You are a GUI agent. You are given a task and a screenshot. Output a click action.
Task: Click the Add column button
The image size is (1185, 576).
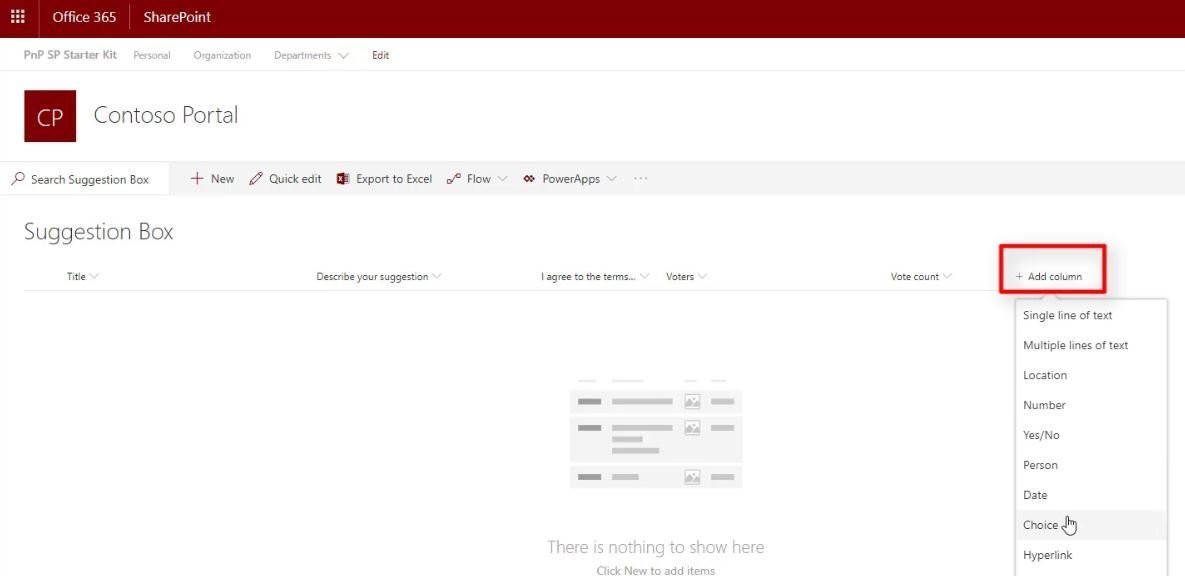(1049, 277)
